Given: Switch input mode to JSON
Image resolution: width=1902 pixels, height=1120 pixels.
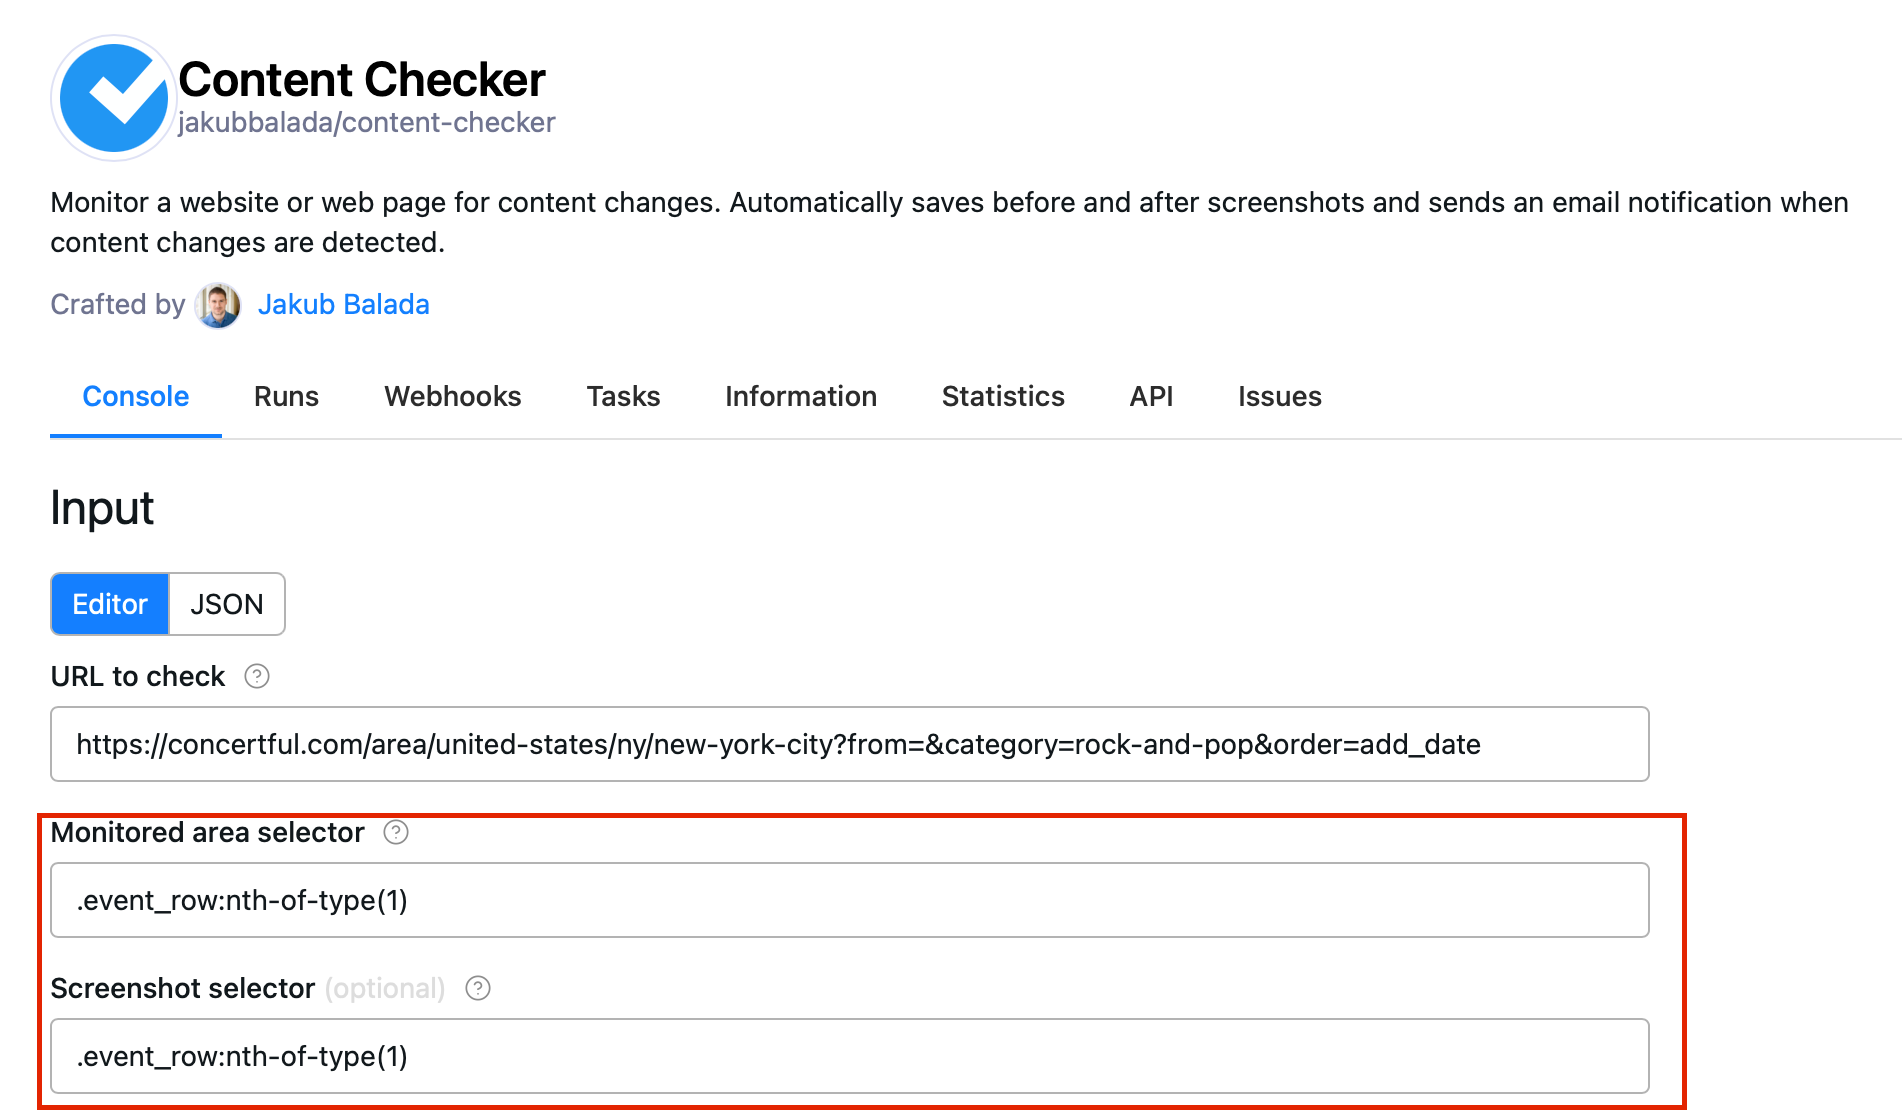Looking at the screenshot, I should [x=227, y=604].
